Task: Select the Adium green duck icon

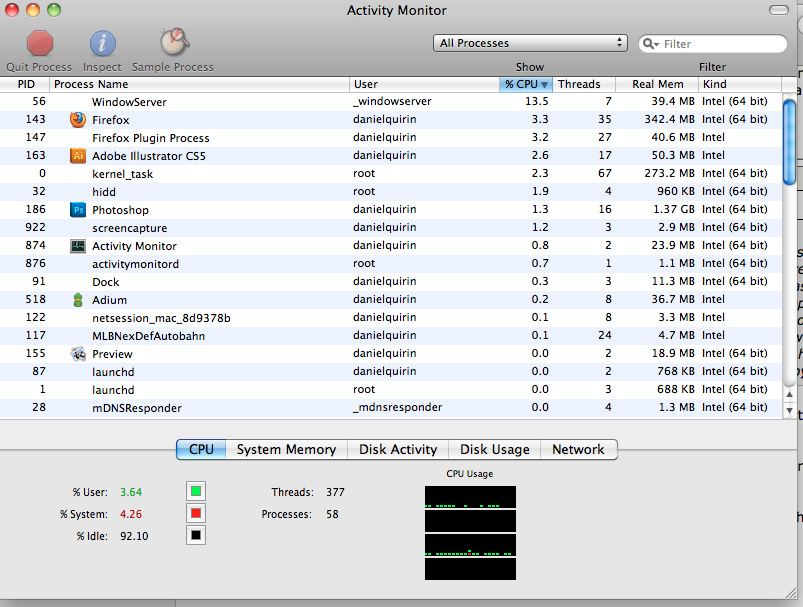Action: (78, 300)
